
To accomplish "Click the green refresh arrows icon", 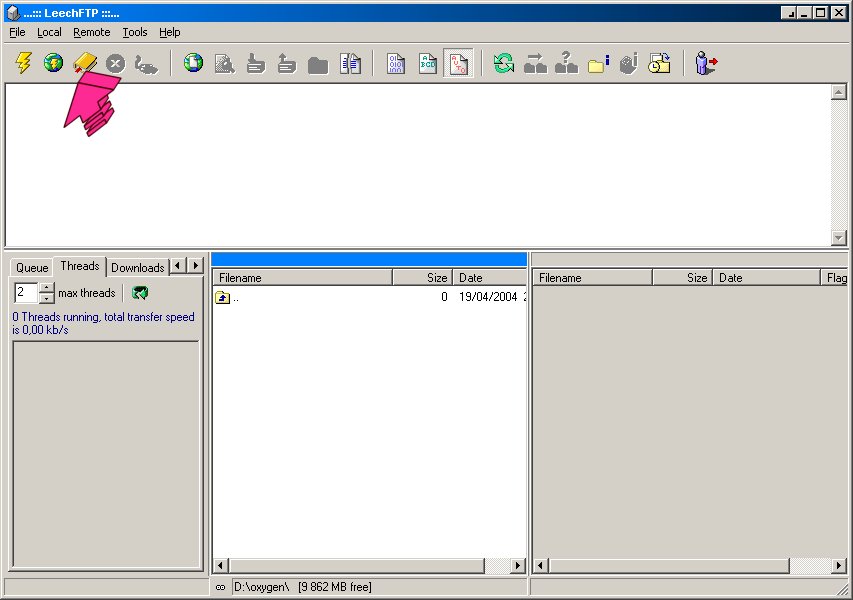I will coord(504,63).
